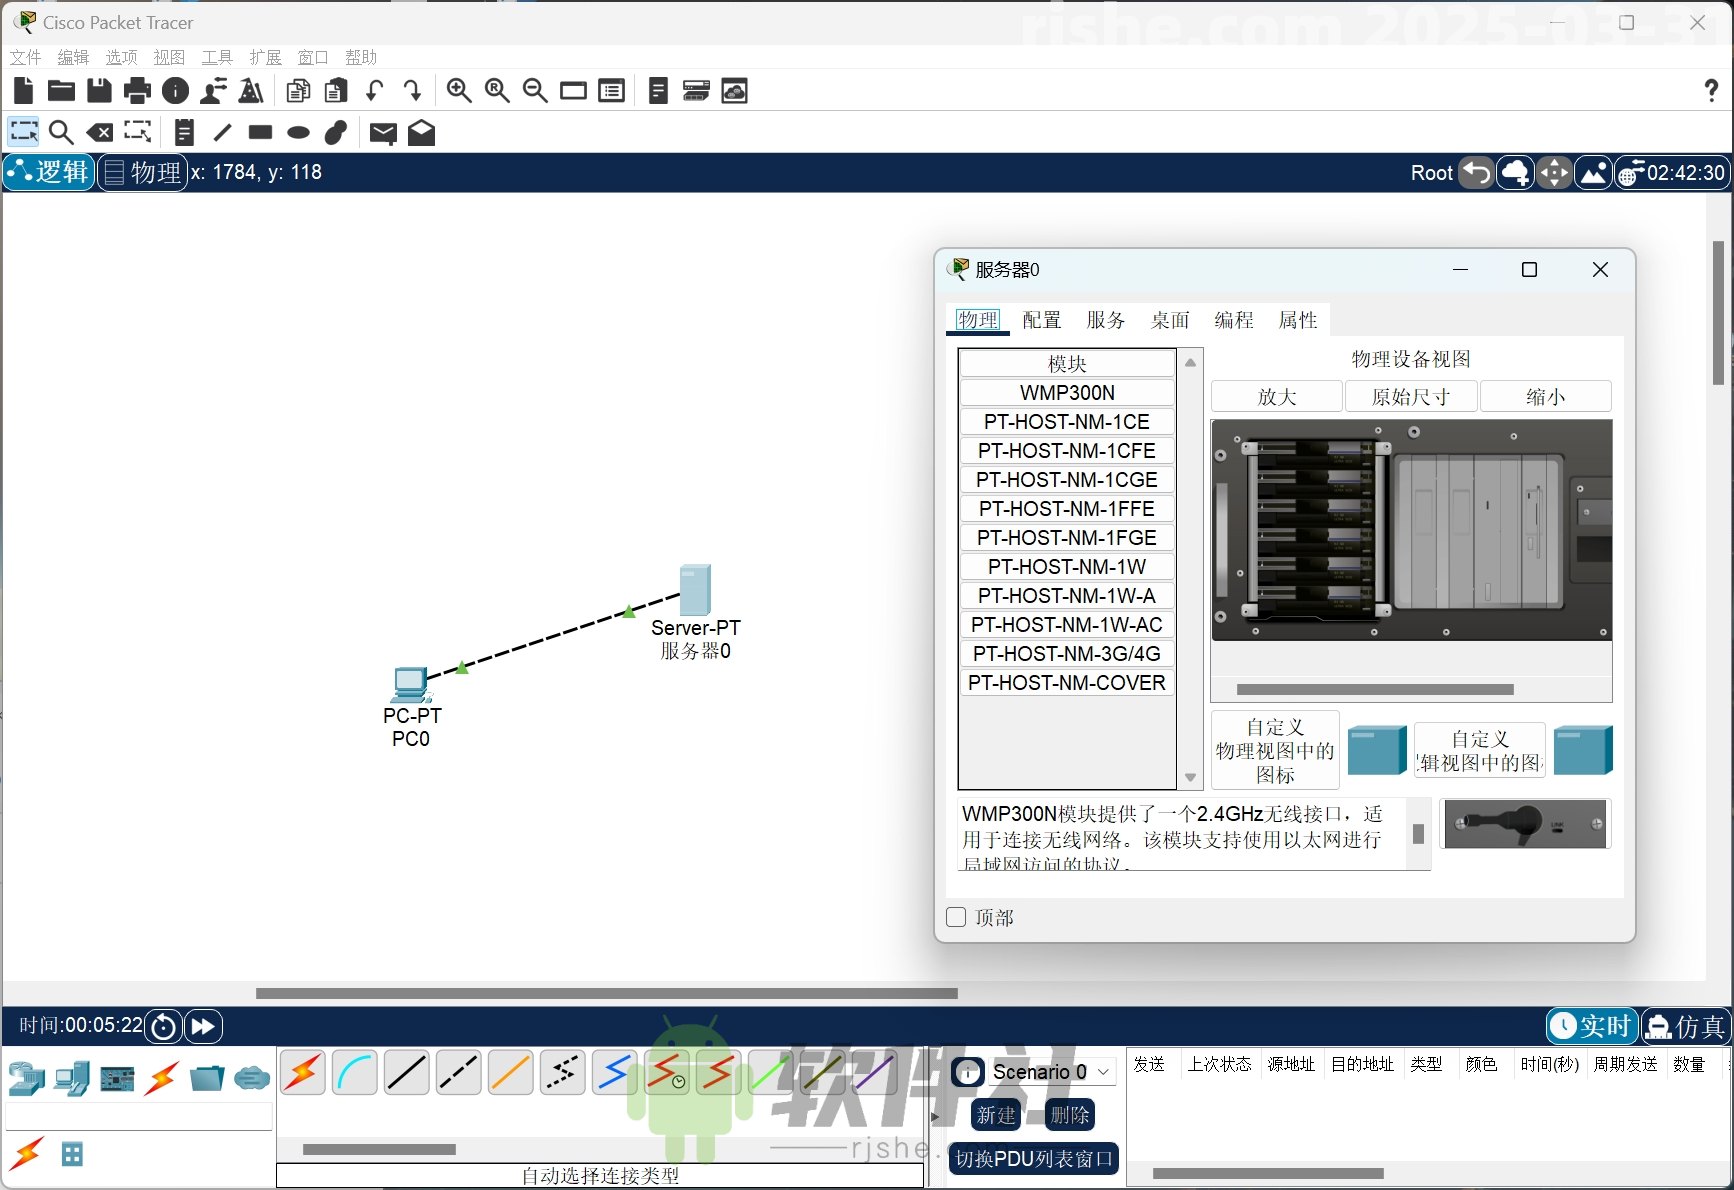The height and width of the screenshot is (1190, 1734).
Task: Select the Network Devices category icon
Action: coord(26,1078)
